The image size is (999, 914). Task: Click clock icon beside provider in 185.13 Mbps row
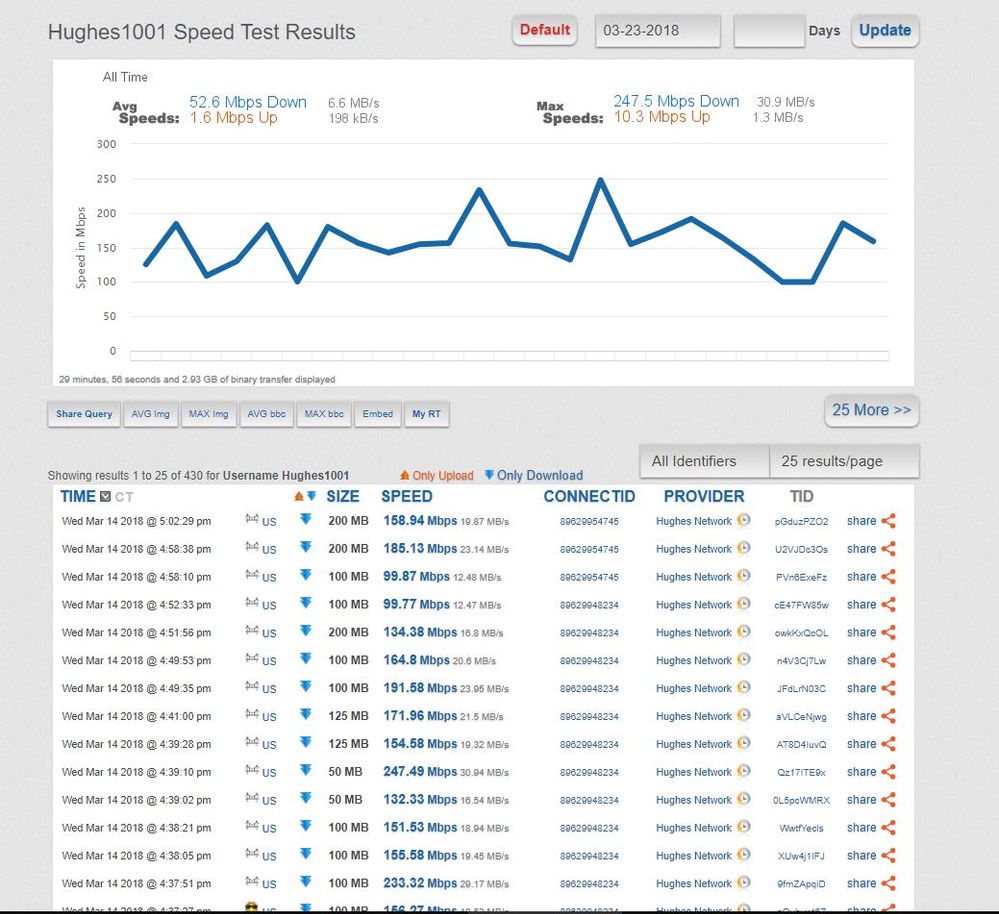(743, 548)
